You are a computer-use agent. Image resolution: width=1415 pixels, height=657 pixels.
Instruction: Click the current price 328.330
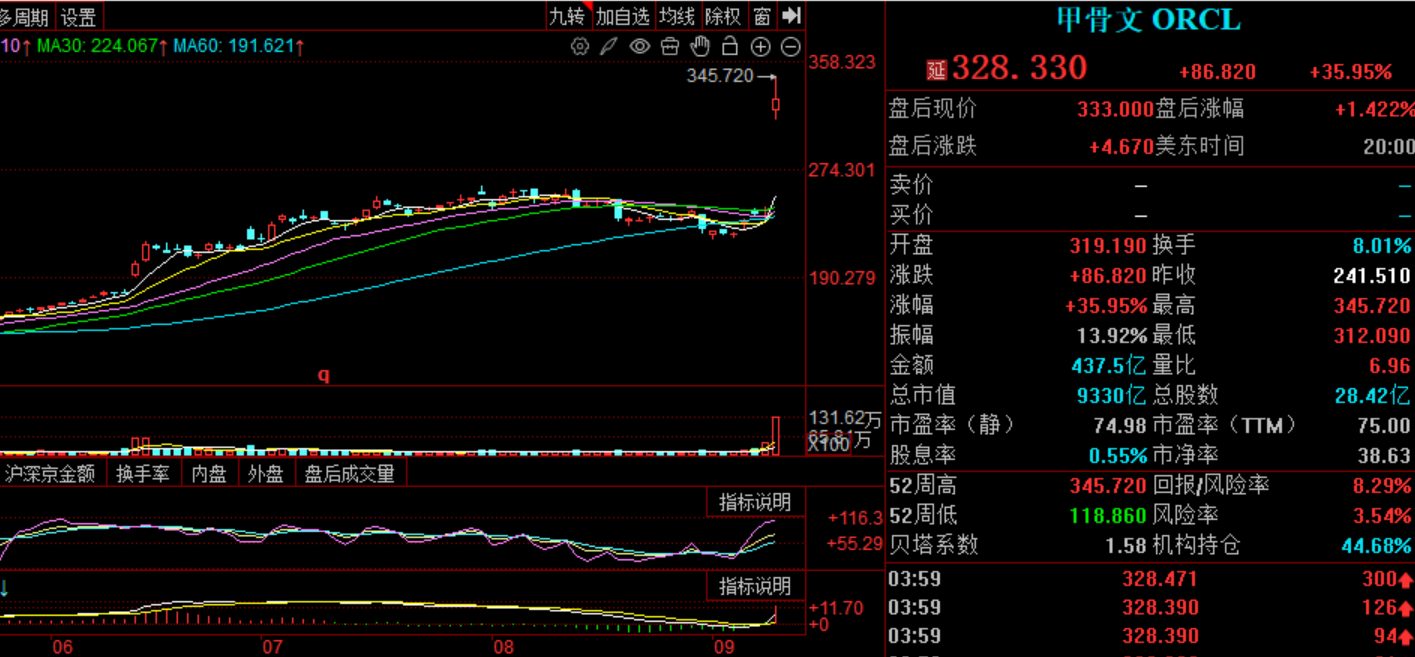pos(1019,68)
